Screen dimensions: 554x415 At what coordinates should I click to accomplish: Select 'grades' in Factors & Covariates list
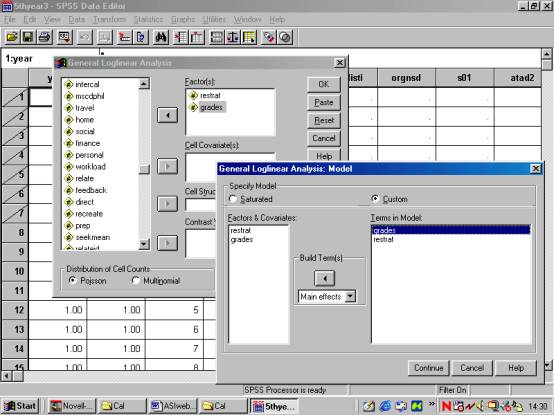[242, 239]
